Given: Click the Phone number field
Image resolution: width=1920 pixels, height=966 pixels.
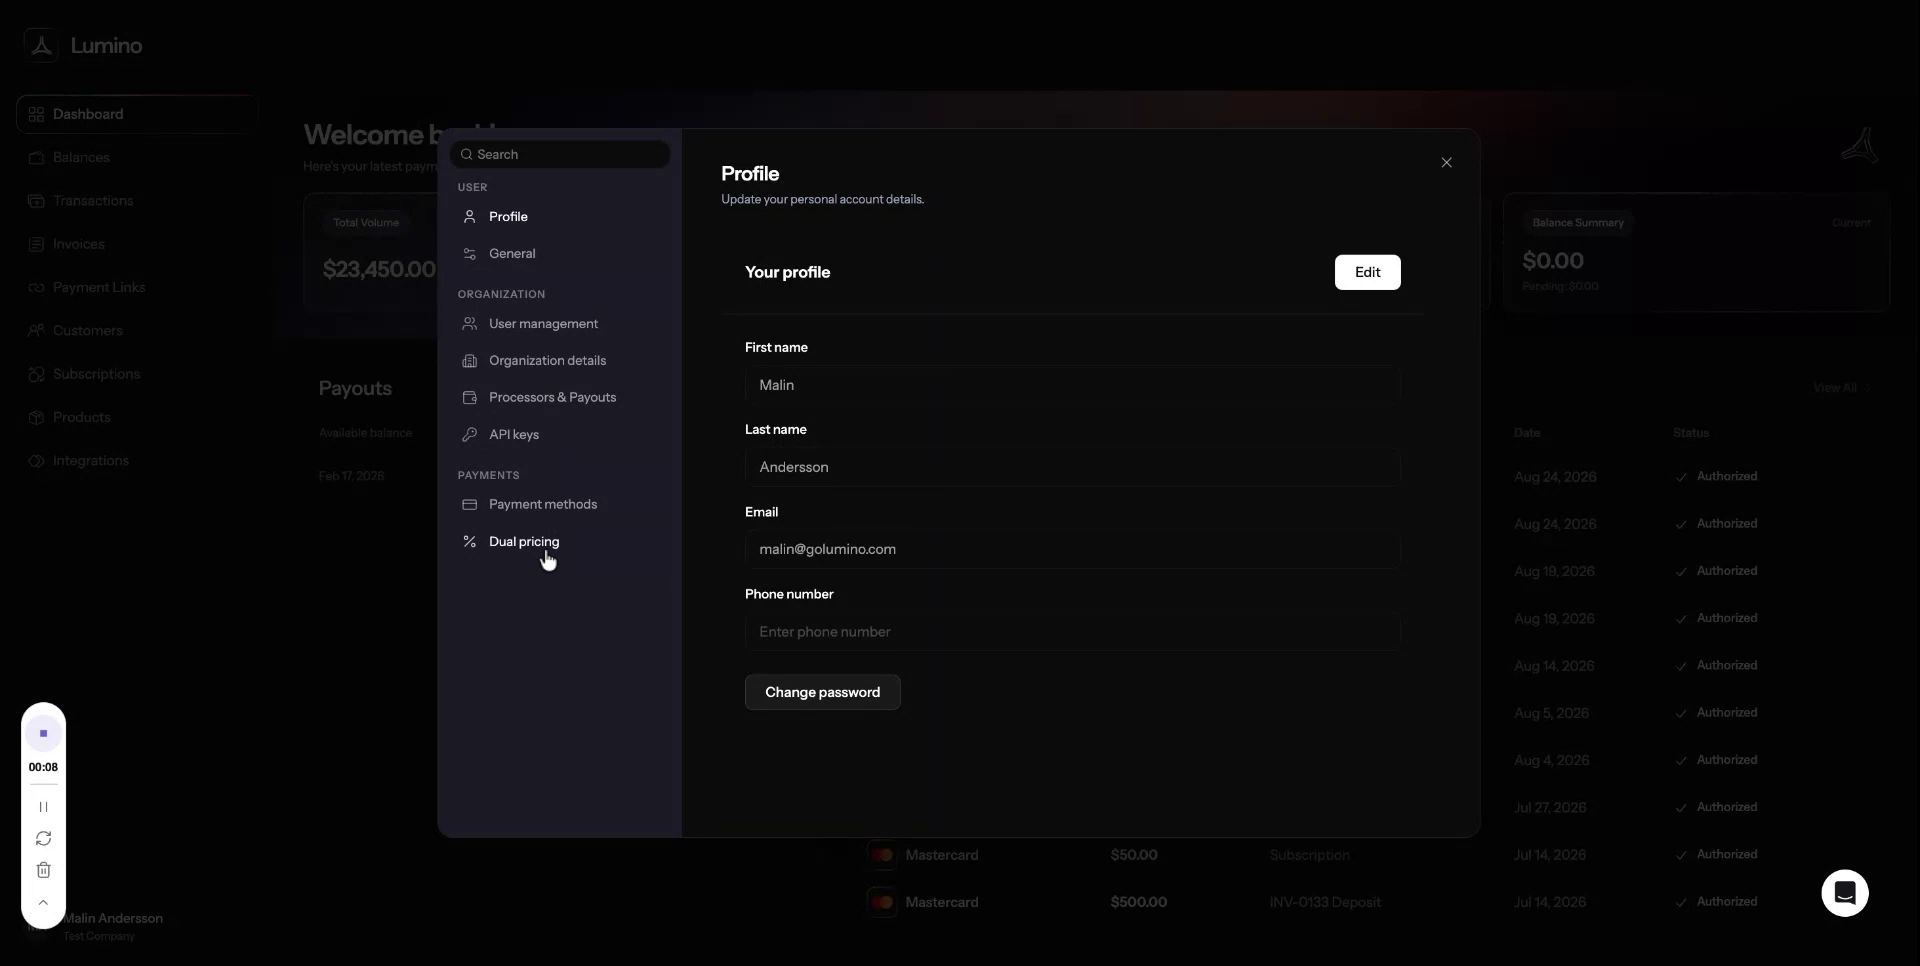Looking at the screenshot, I should pos(1072,632).
